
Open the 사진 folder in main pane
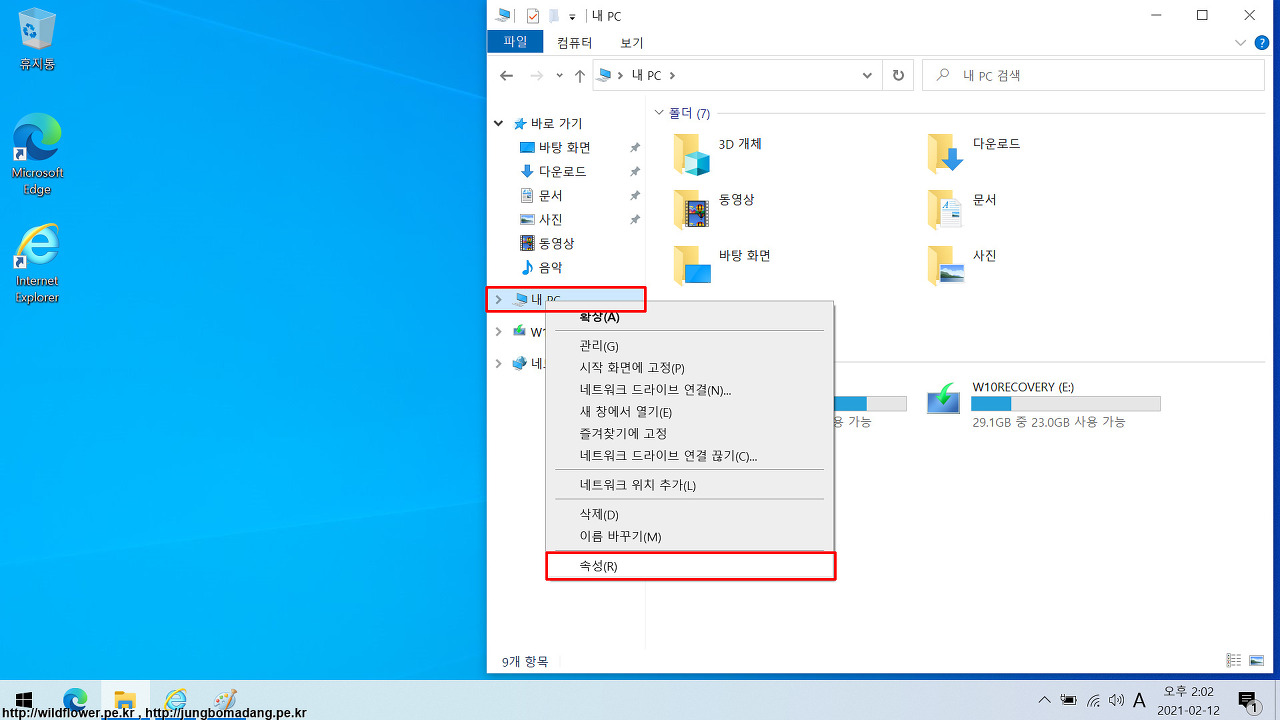962,265
